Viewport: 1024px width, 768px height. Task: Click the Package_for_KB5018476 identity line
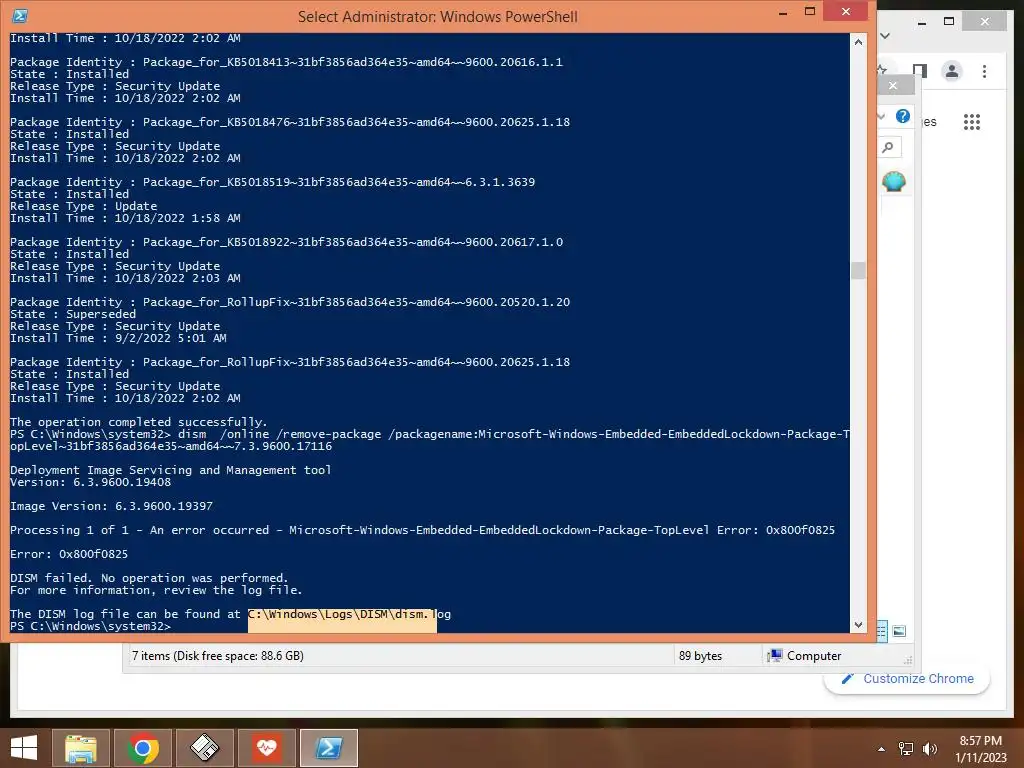(x=290, y=122)
